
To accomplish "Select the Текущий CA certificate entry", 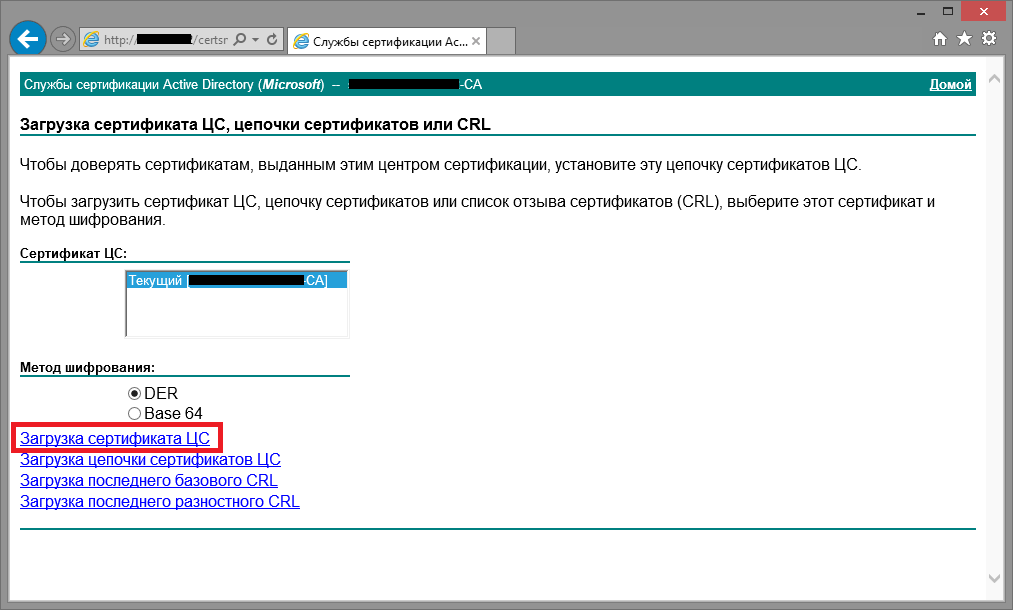I will pos(236,280).
